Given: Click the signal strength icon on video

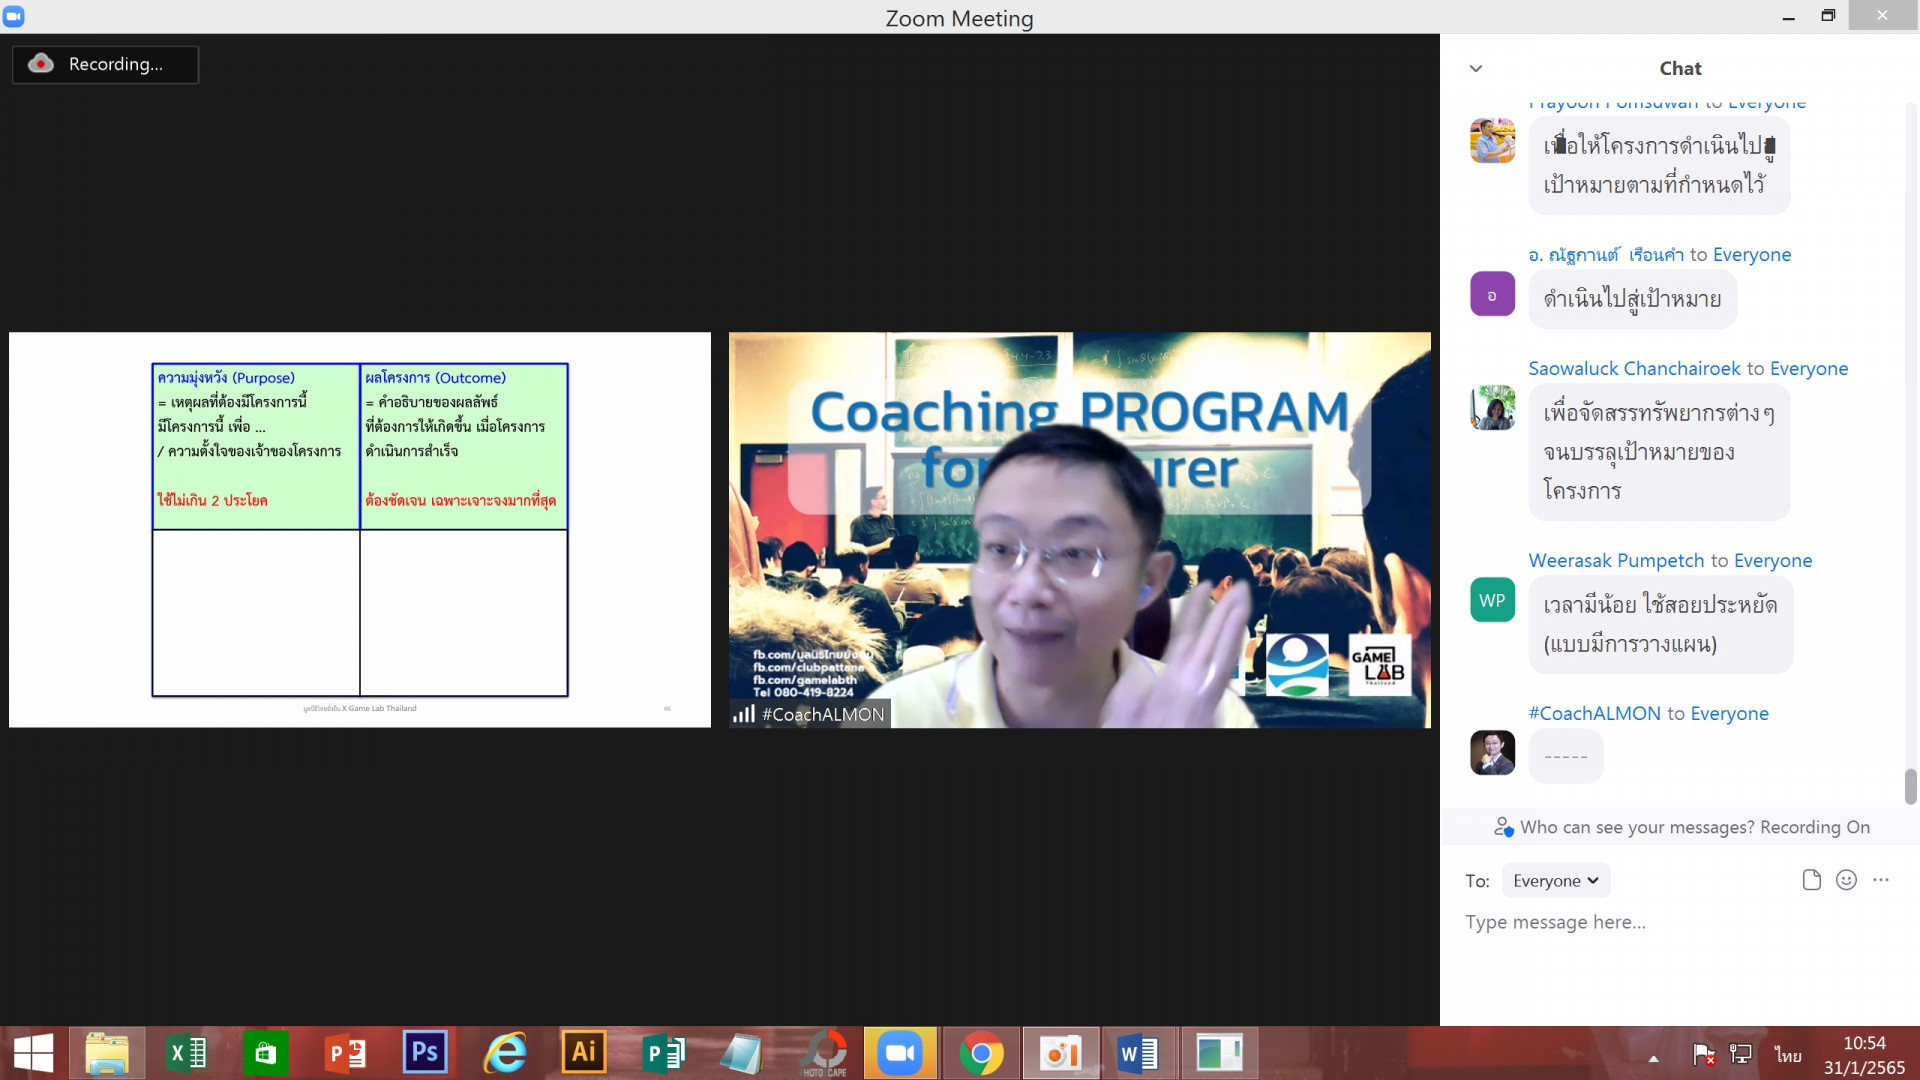Looking at the screenshot, I should 744,714.
